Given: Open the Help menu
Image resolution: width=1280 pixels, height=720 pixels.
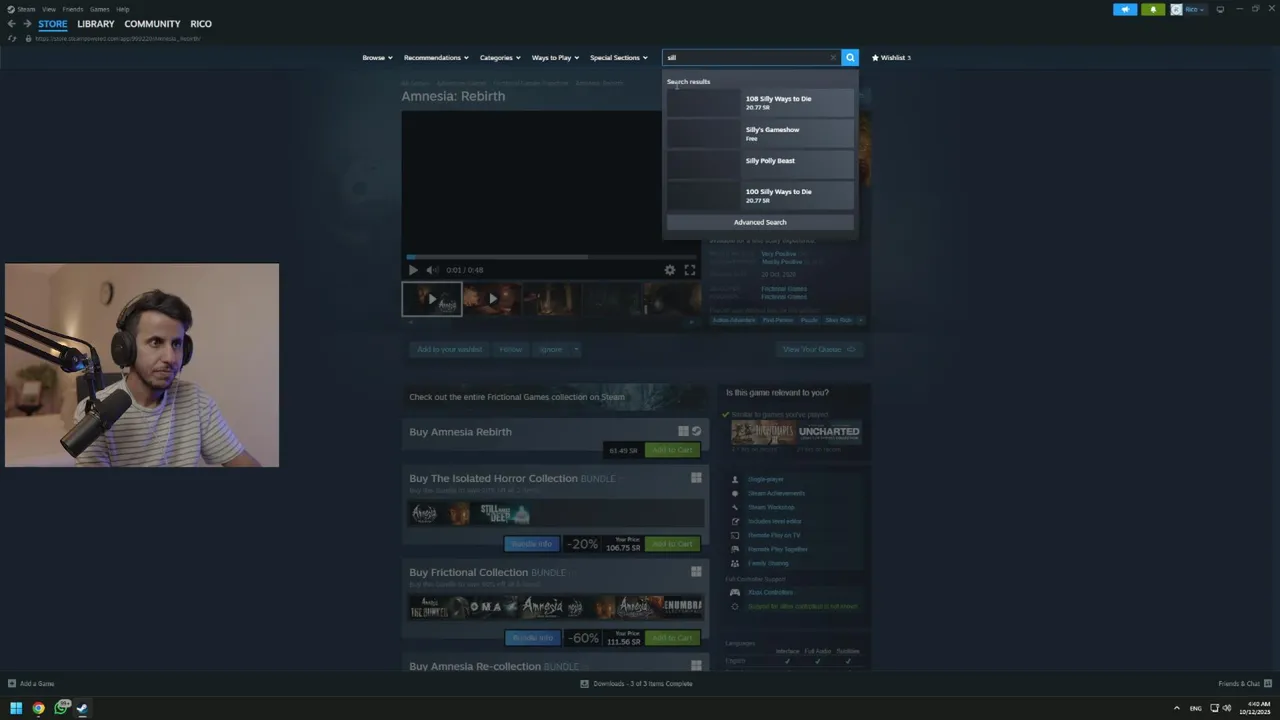Looking at the screenshot, I should [122, 9].
